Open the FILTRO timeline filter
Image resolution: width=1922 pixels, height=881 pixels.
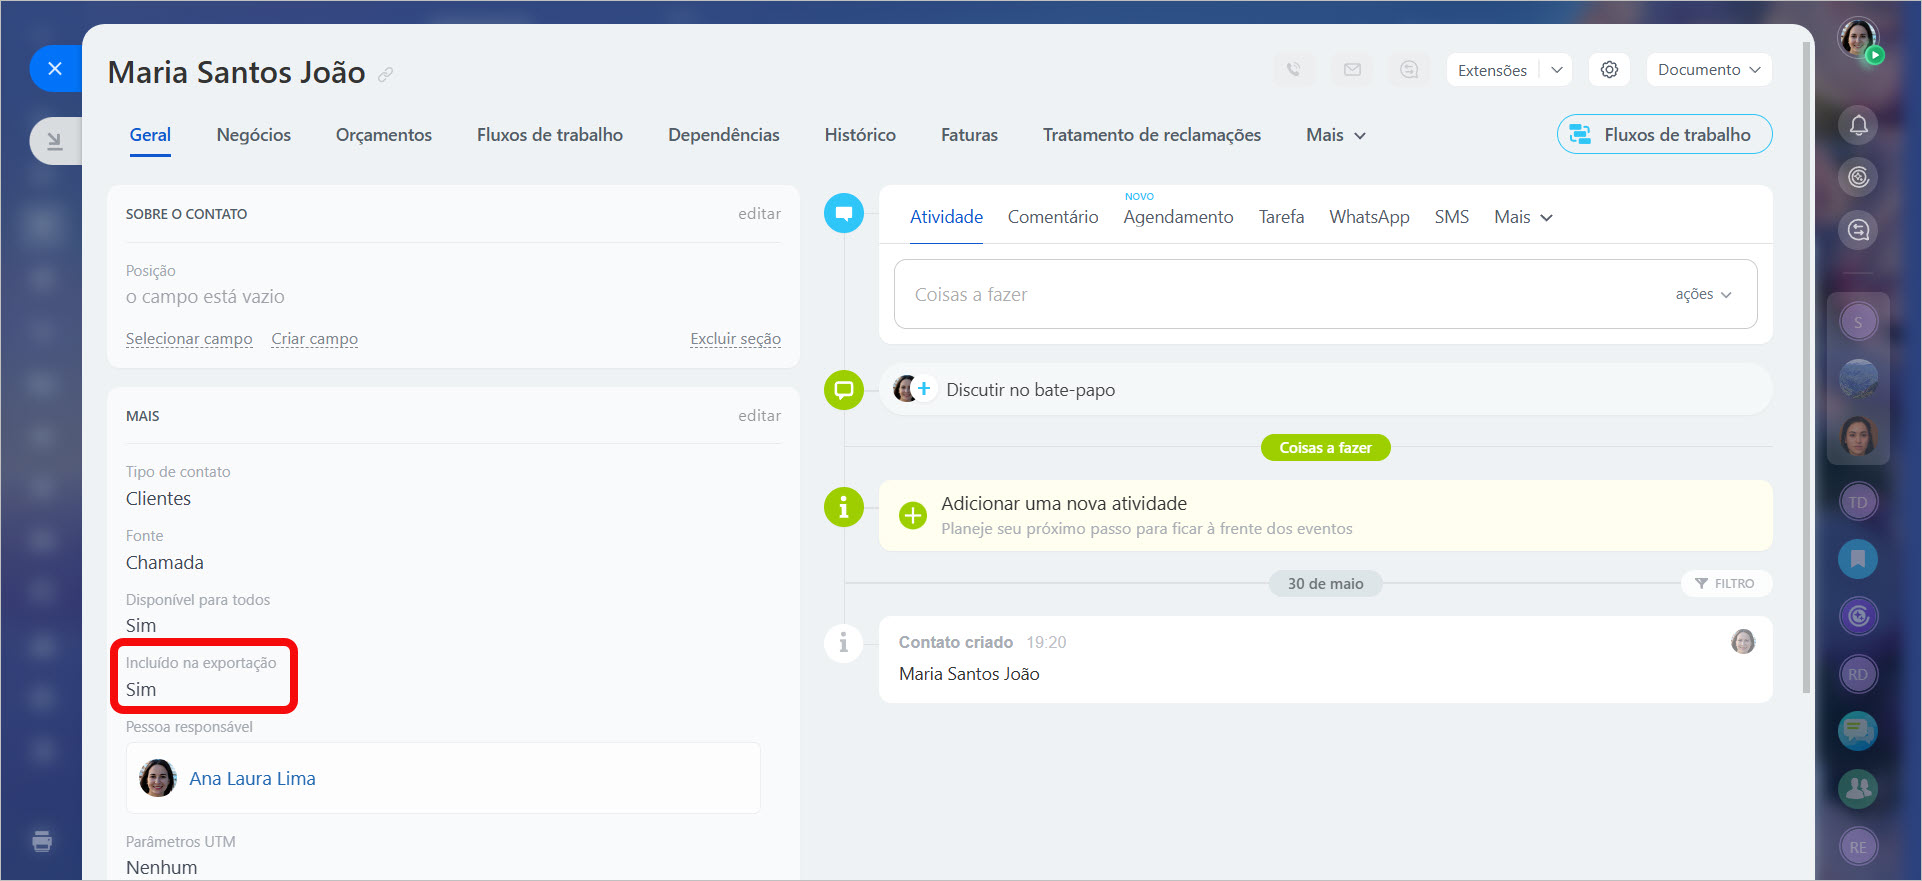[x=1726, y=584]
